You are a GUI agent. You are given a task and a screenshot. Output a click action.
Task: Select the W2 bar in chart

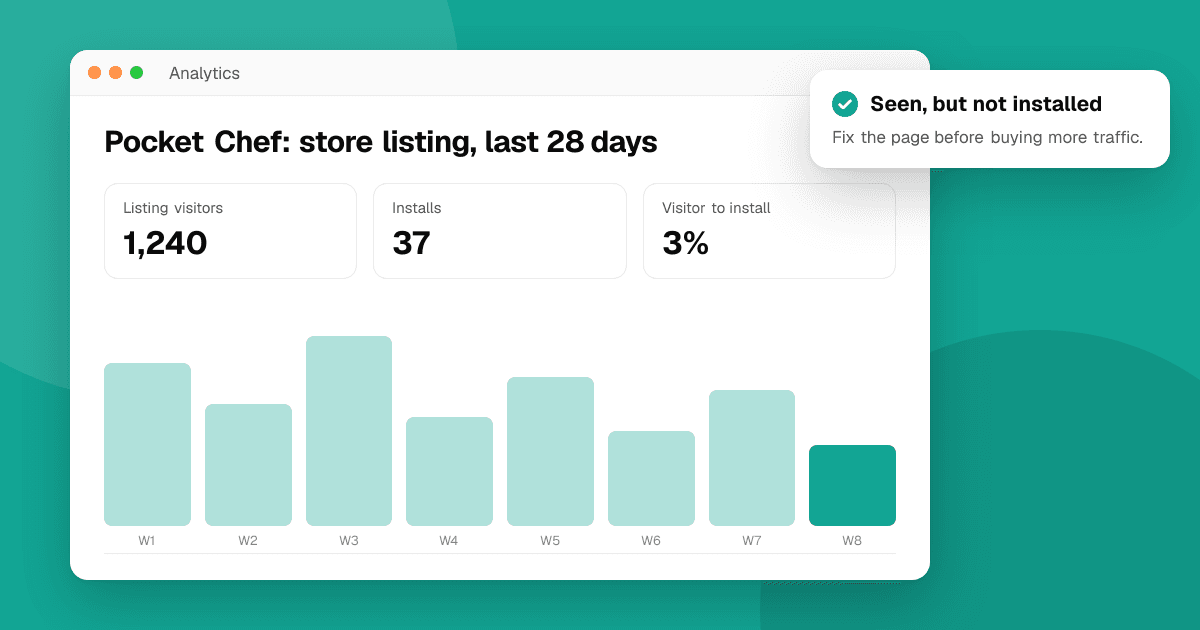pos(248,465)
